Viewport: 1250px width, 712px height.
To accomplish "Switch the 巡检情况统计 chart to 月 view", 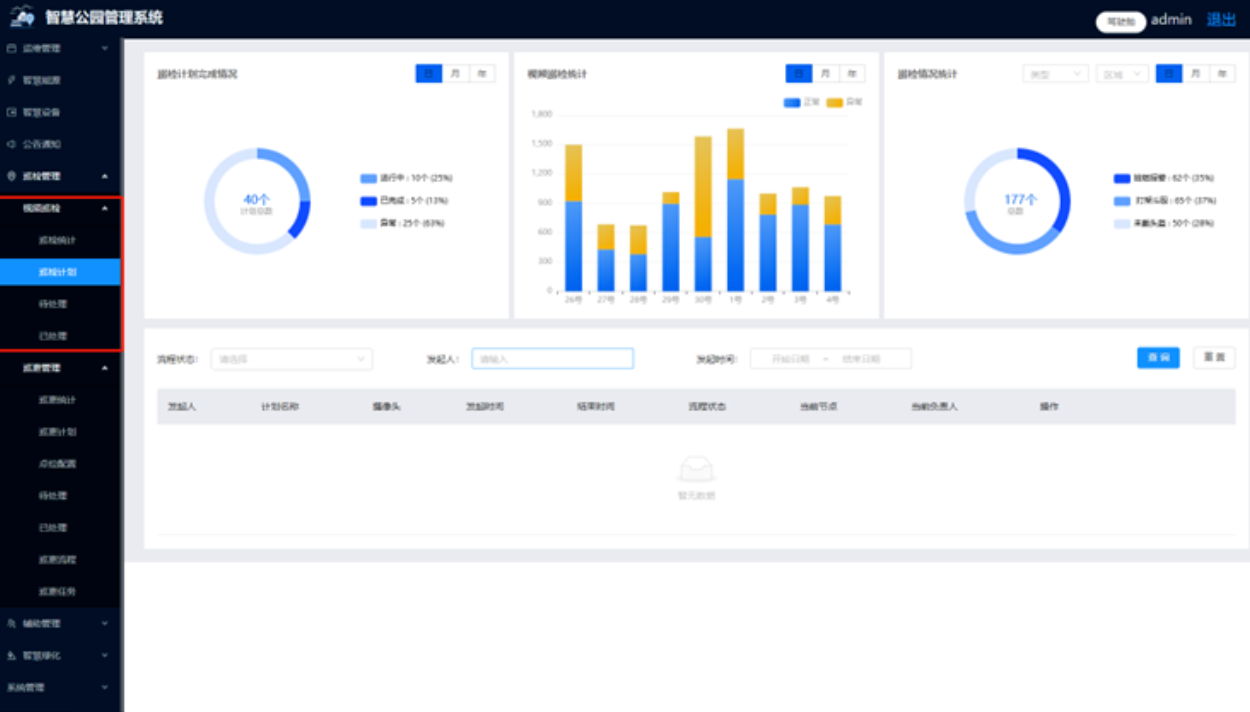I will (x=1195, y=74).
